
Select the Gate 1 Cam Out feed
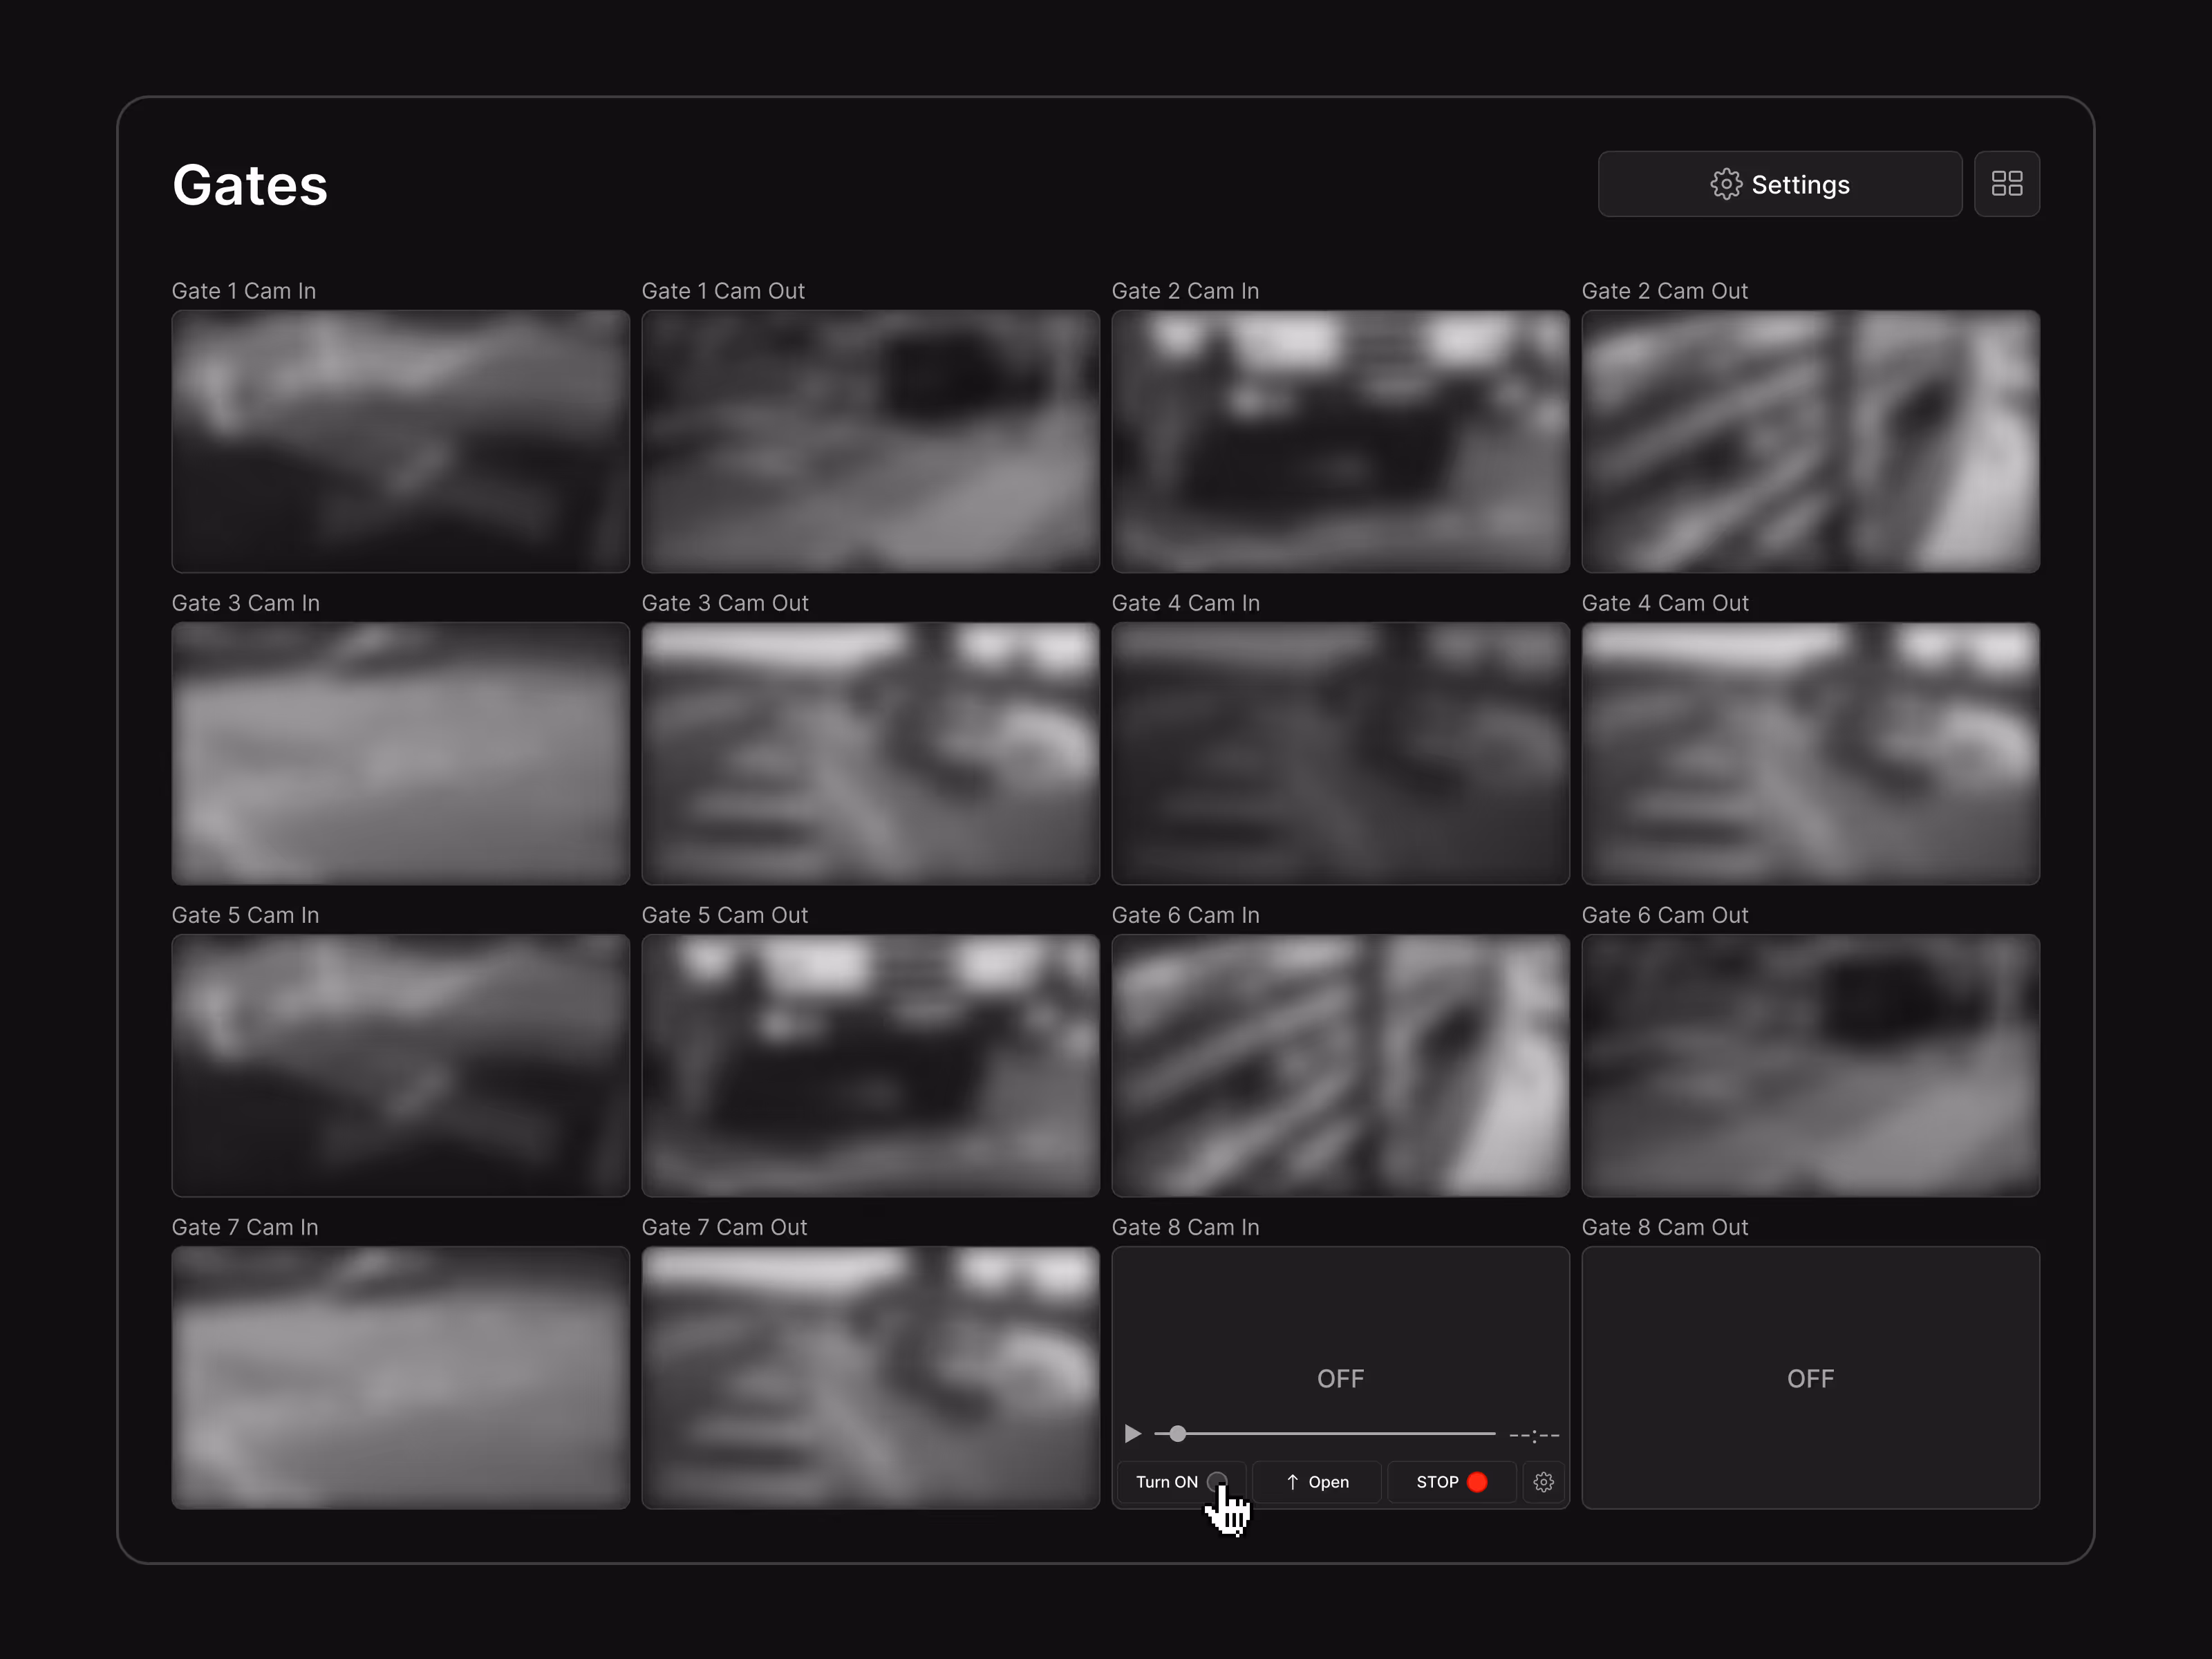coord(870,441)
